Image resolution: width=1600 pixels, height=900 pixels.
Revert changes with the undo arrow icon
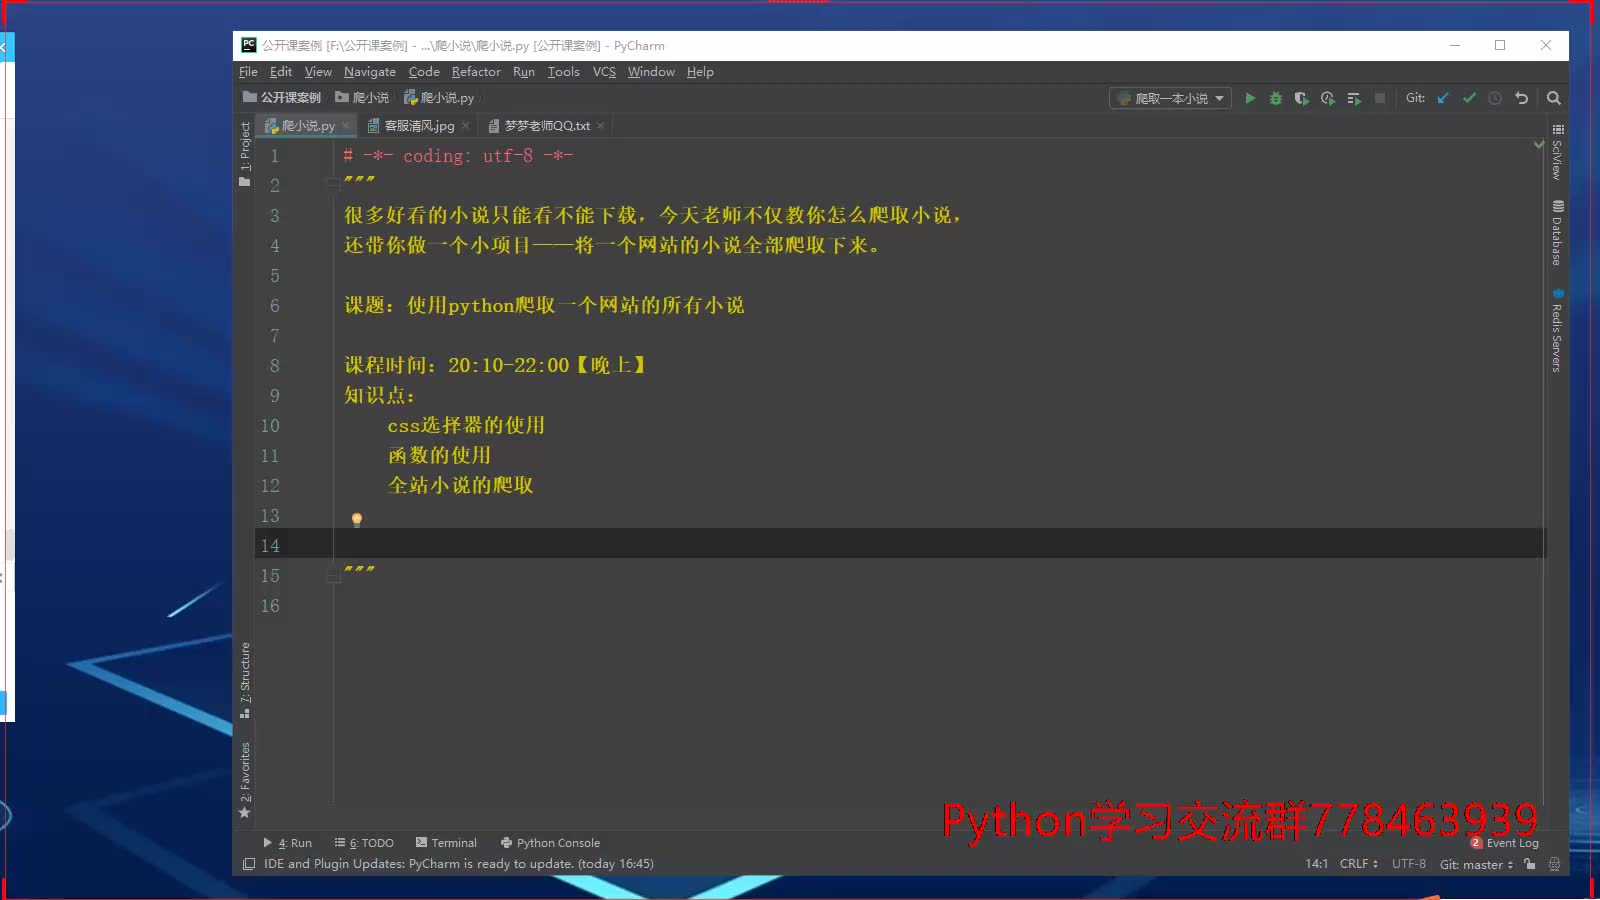click(x=1522, y=98)
